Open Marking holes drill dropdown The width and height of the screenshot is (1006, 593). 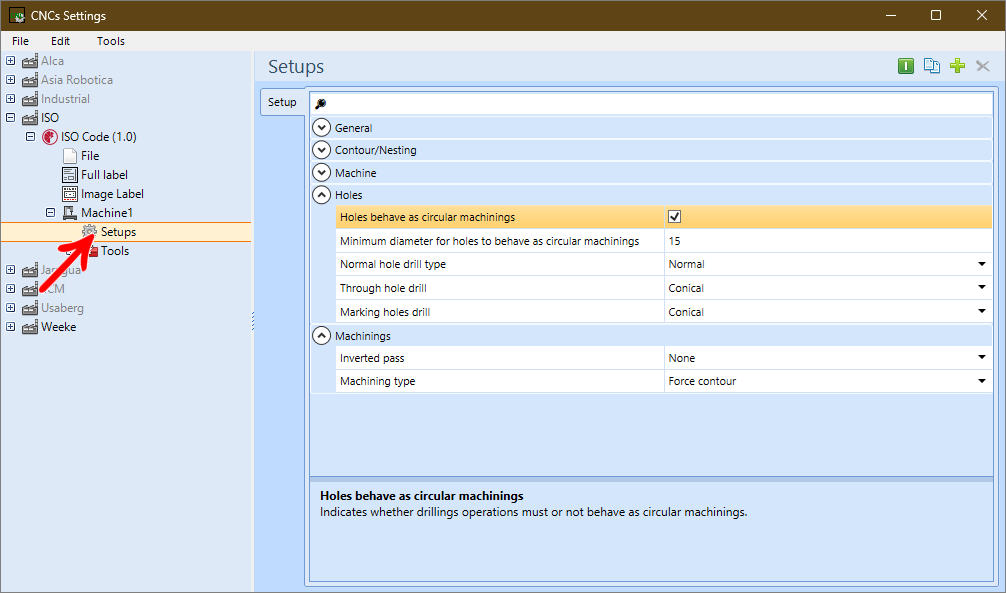[982, 312]
